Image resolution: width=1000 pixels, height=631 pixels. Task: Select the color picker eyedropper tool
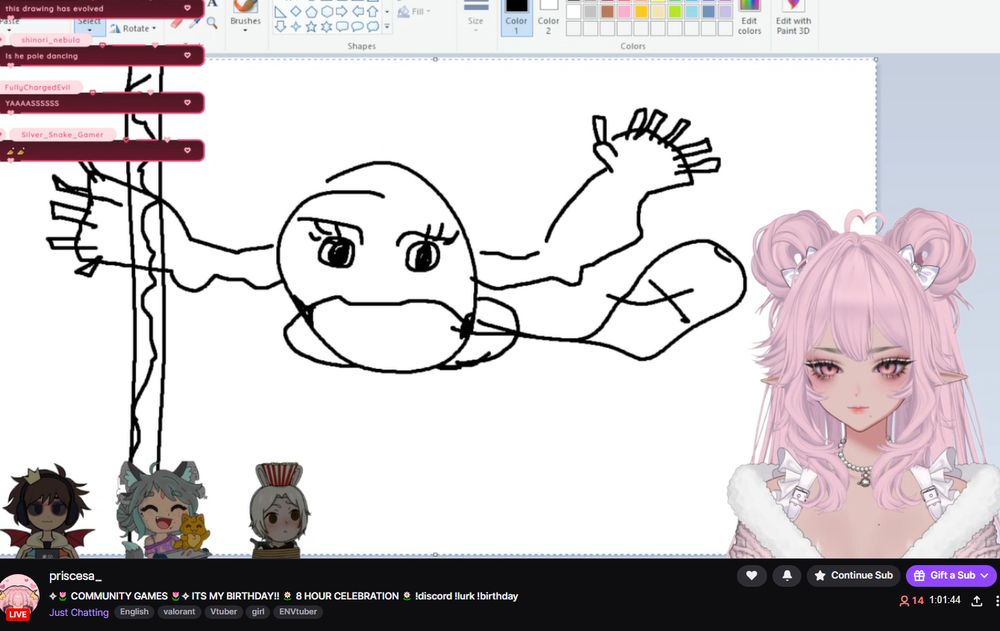click(195, 23)
